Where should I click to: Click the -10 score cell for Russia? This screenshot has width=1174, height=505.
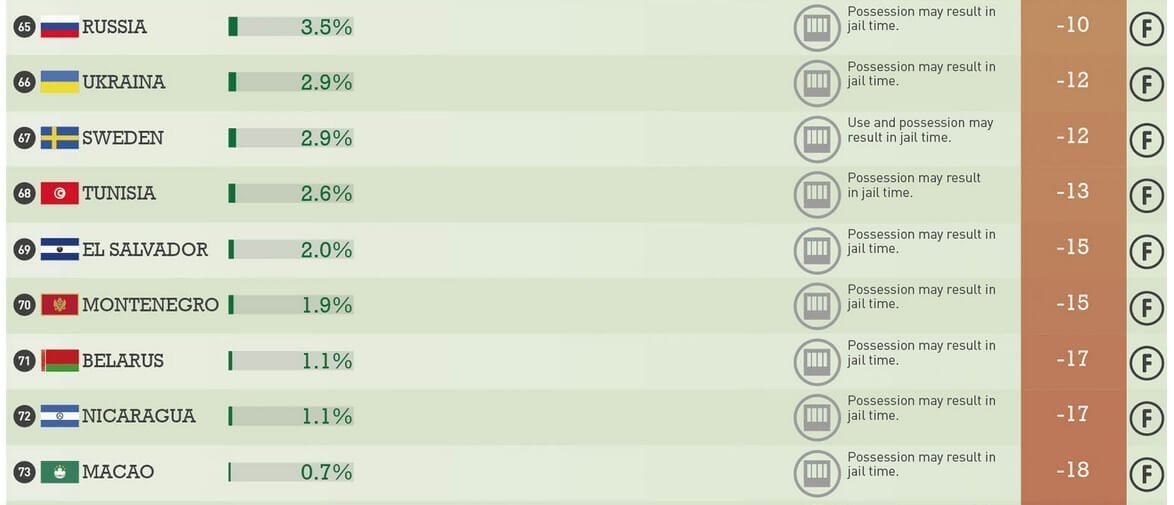[x=1073, y=25]
